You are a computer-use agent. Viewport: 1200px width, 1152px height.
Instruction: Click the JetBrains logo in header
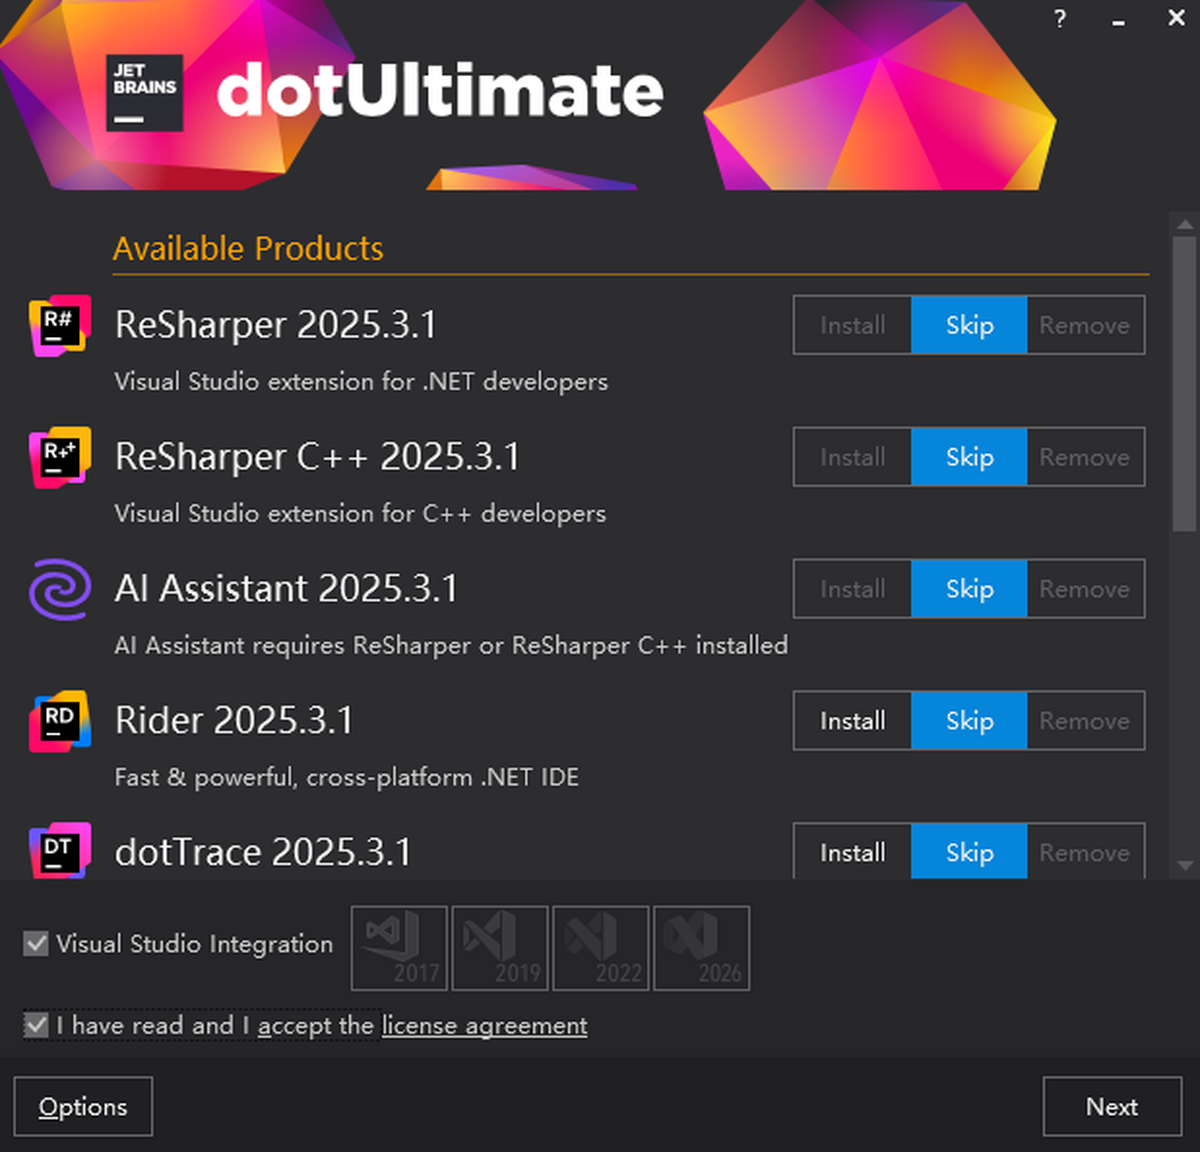pyautogui.click(x=144, y=93)
